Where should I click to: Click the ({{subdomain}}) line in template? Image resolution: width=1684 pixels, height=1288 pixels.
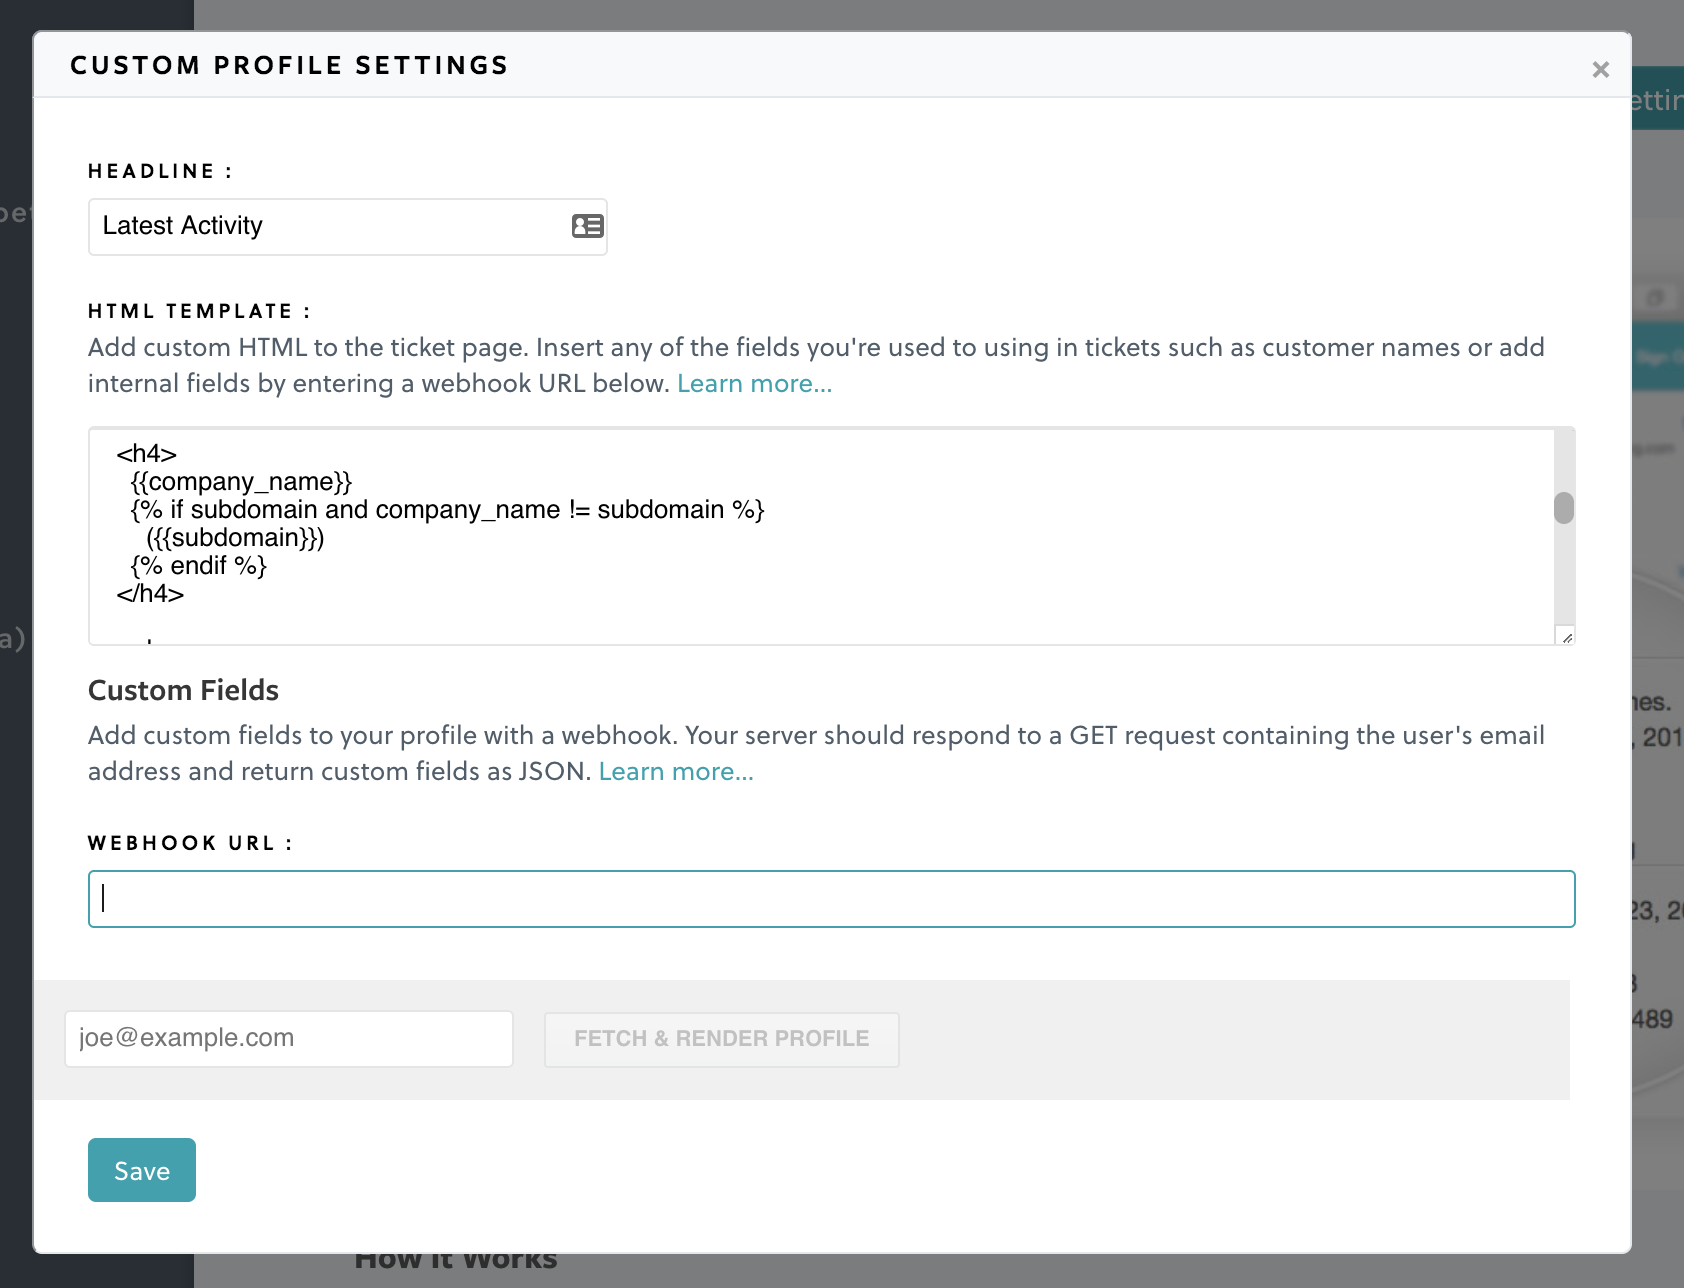click(x=235, y=538)
